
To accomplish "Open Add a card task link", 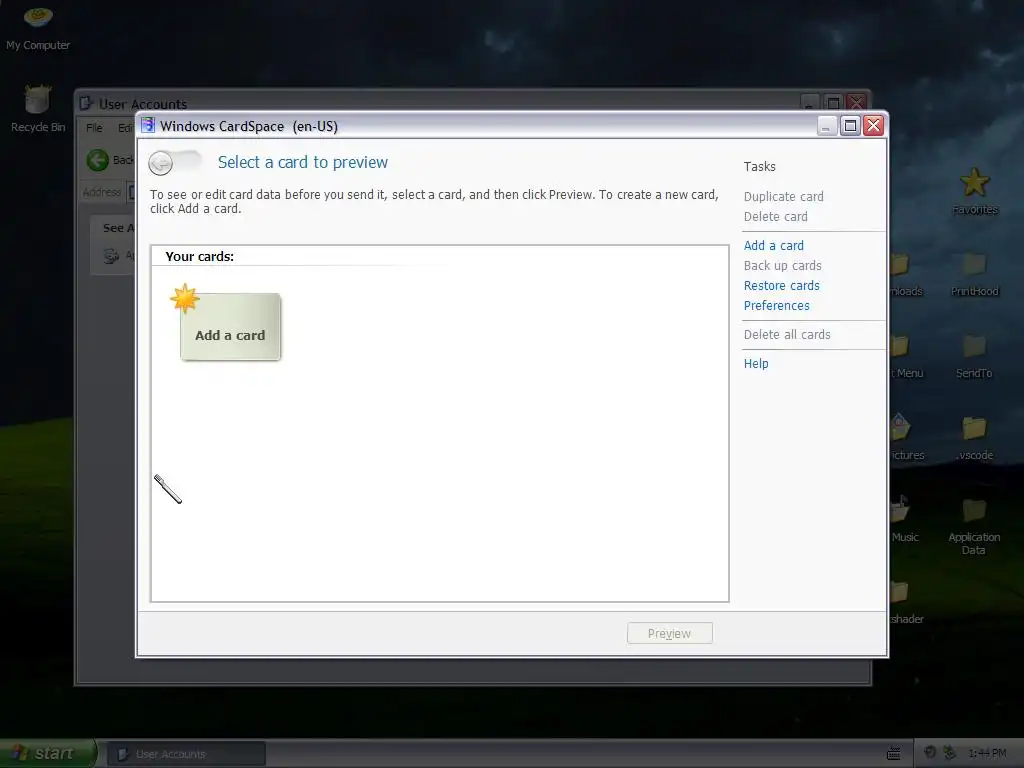I will [773, 246].
